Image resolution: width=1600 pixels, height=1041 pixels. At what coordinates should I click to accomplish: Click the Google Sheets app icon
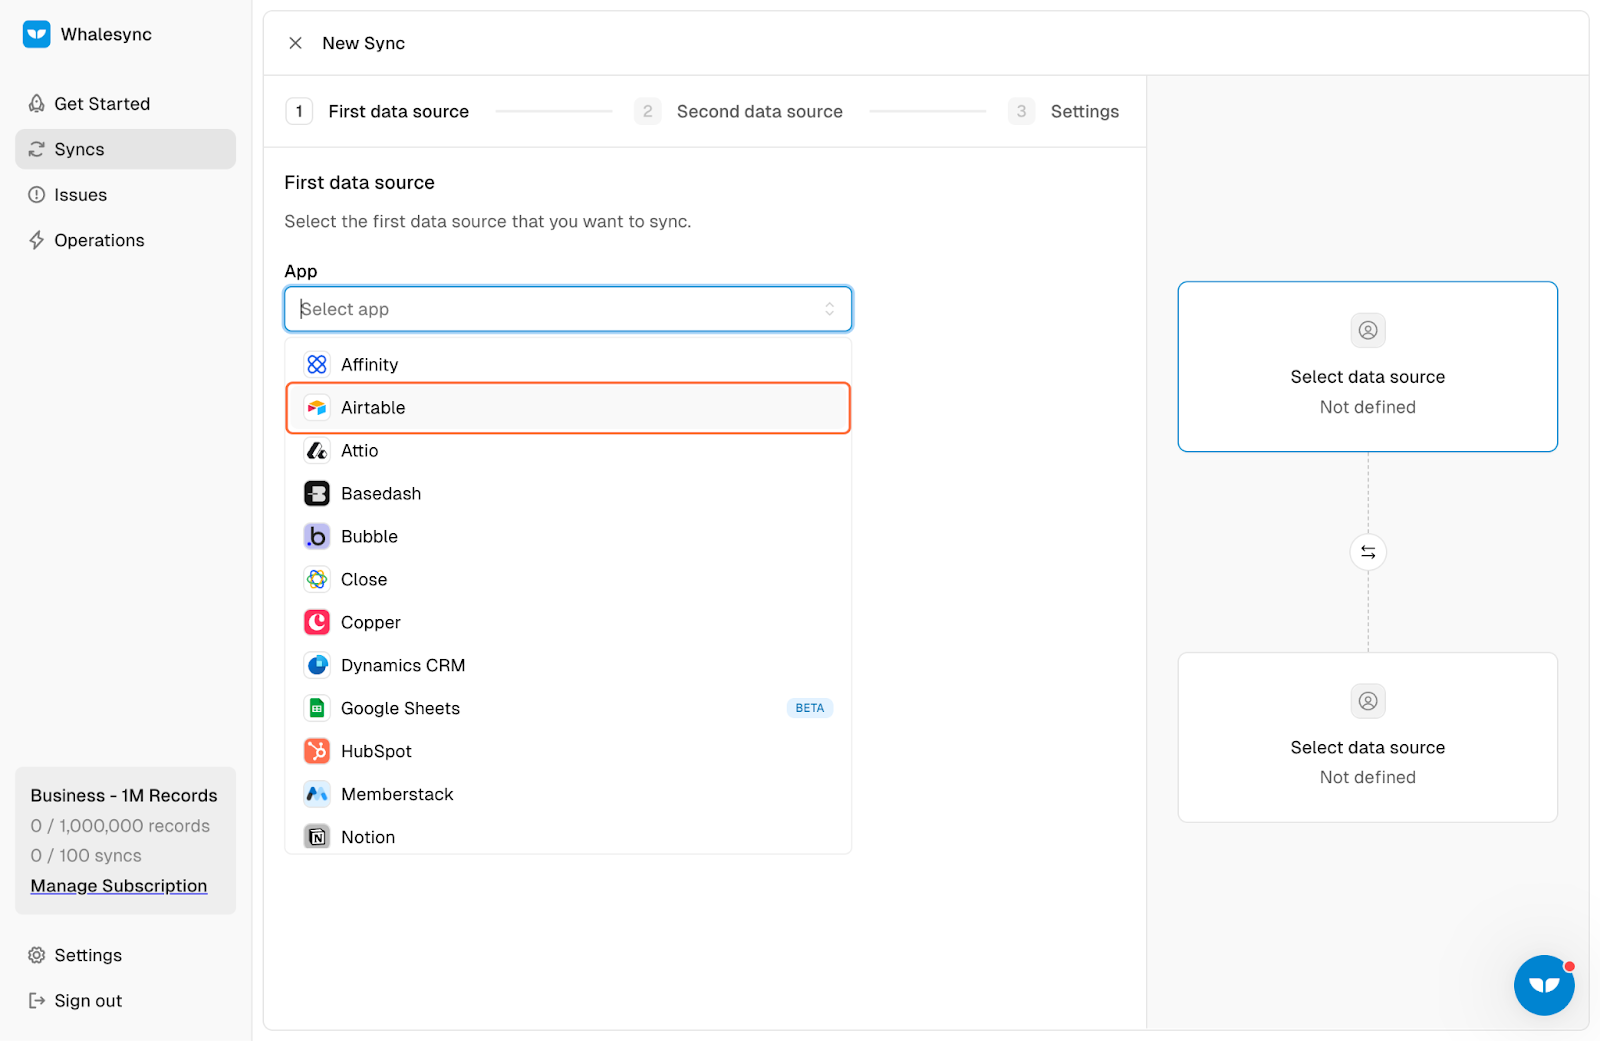click(317, 709)
